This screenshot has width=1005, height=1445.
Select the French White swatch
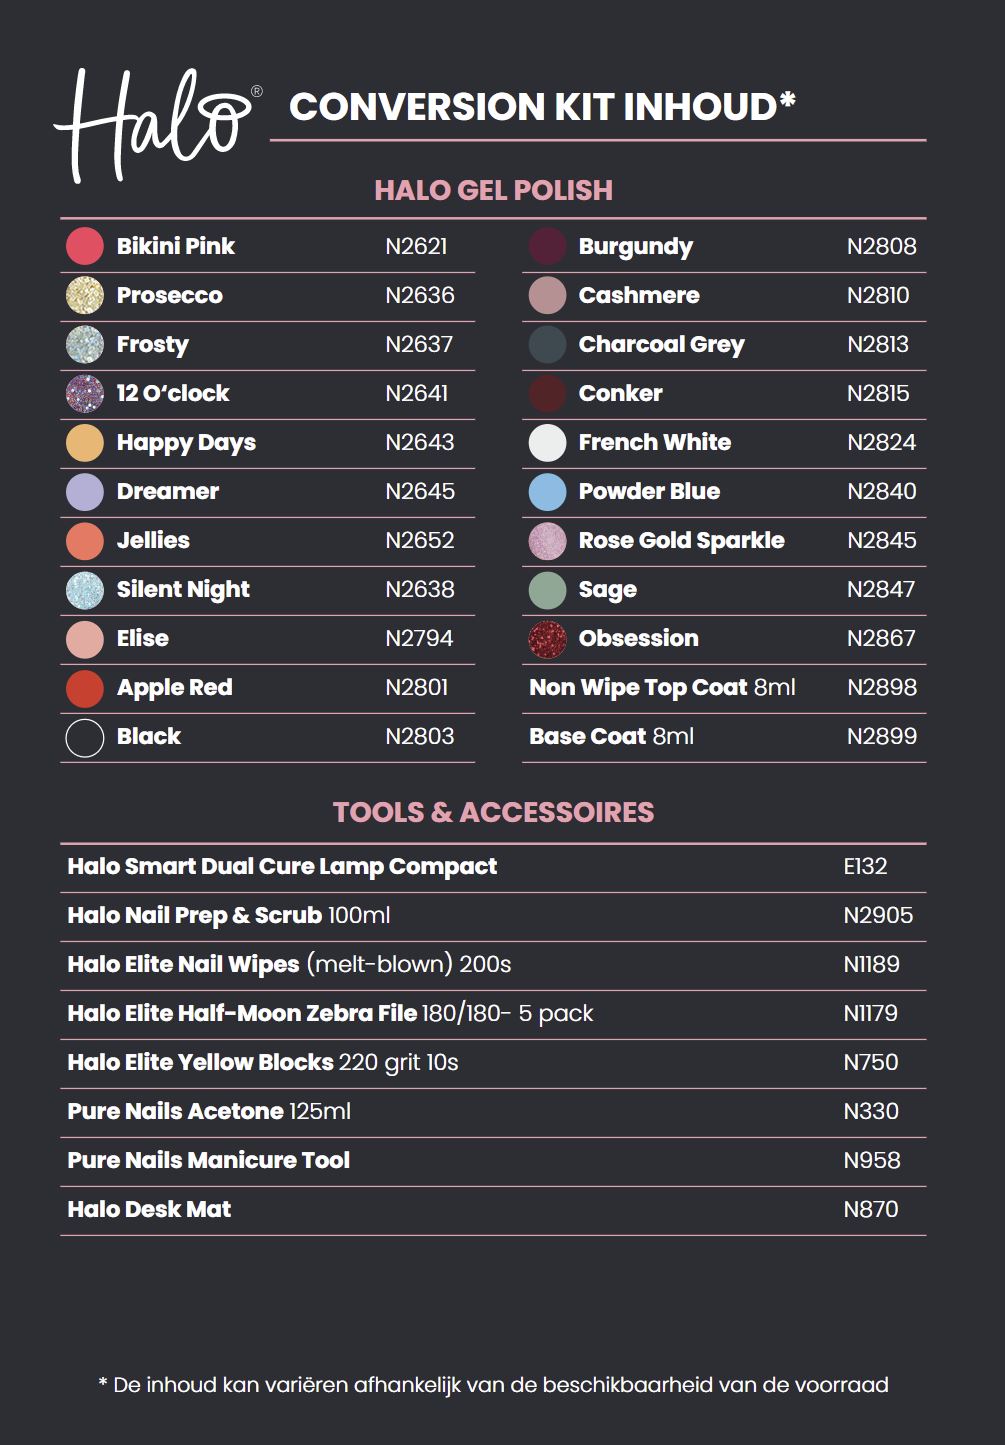coord(547,442)
